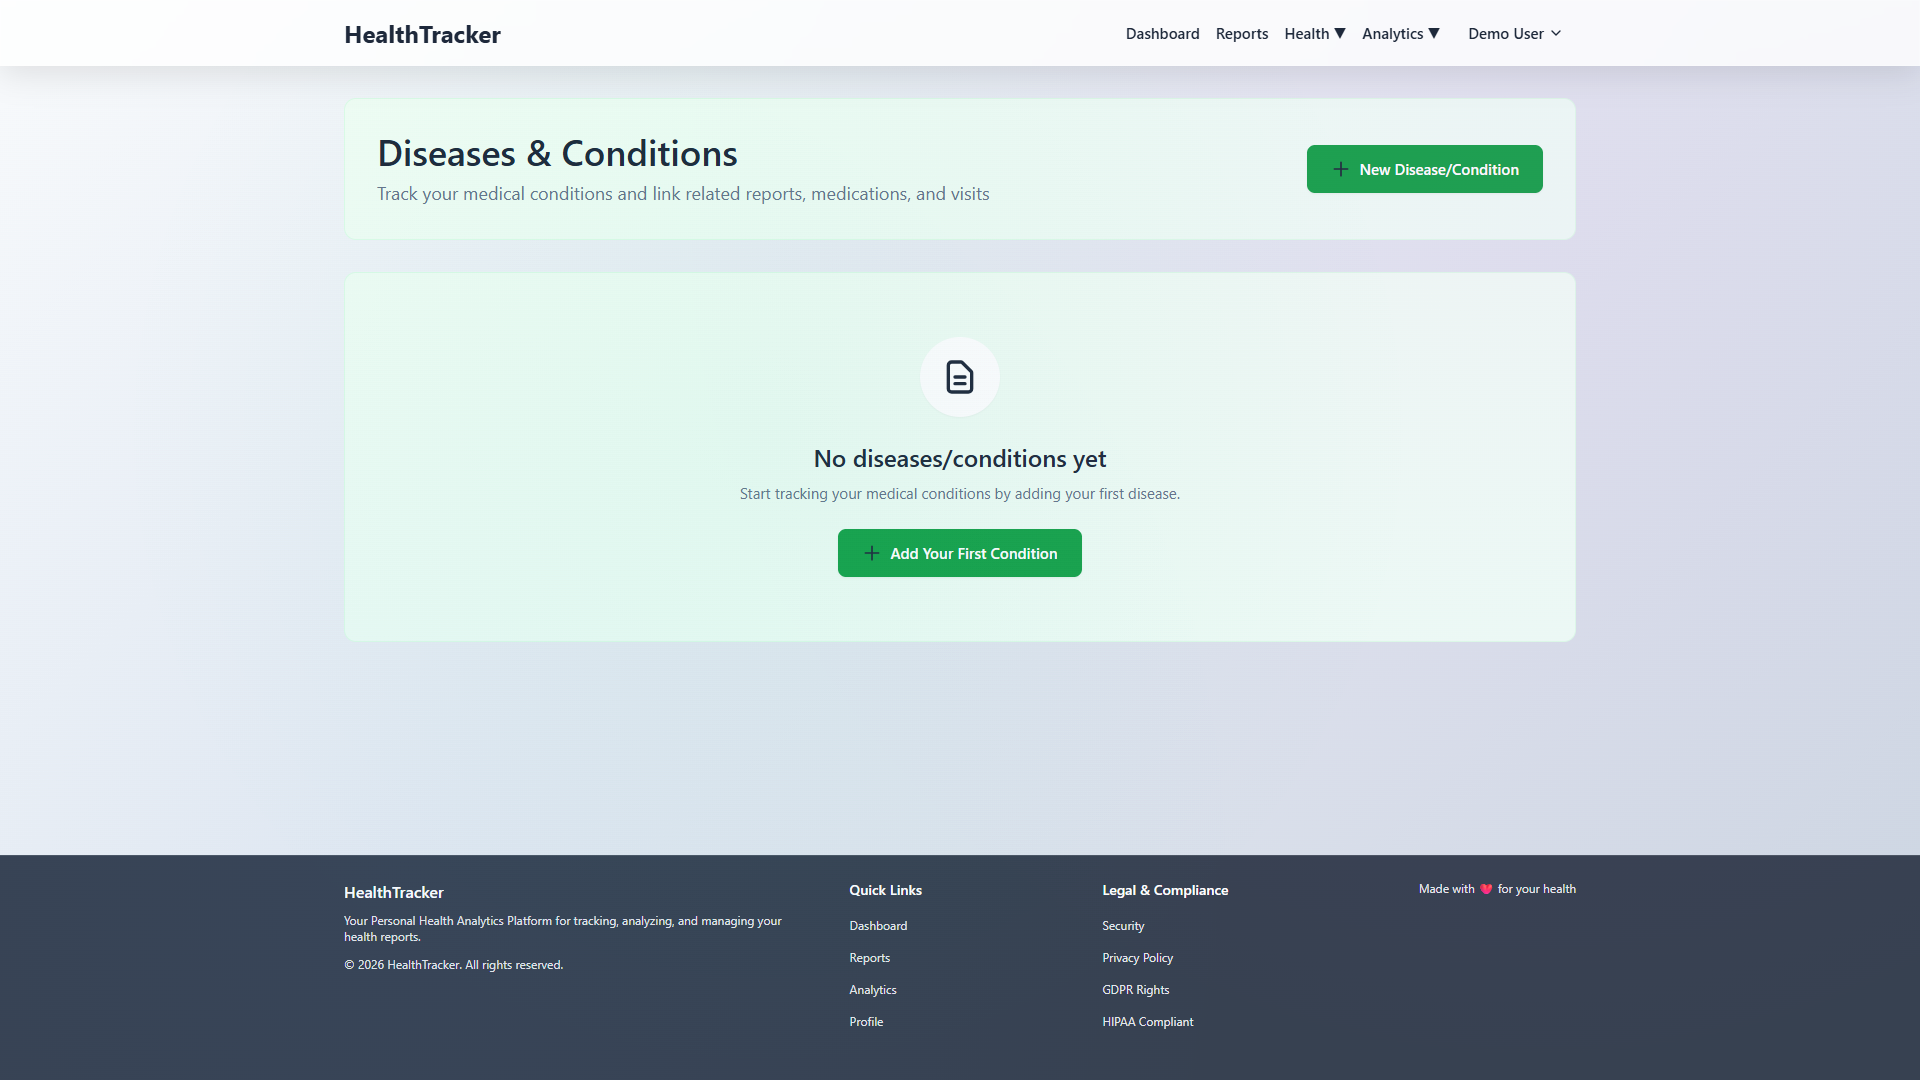
Task: Click the Health menu dropdown arrow icon
Action: pyautogui.click(x=1340, y=33)
